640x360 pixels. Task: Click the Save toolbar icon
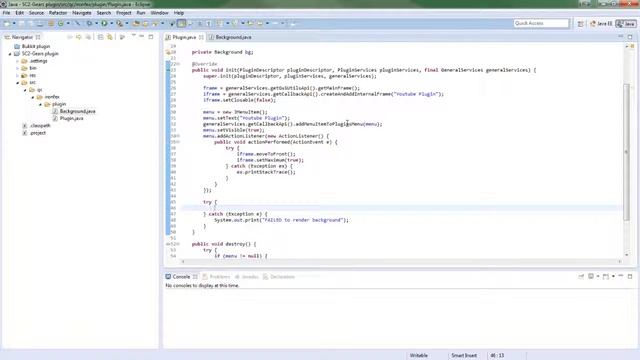coord(22,24)
